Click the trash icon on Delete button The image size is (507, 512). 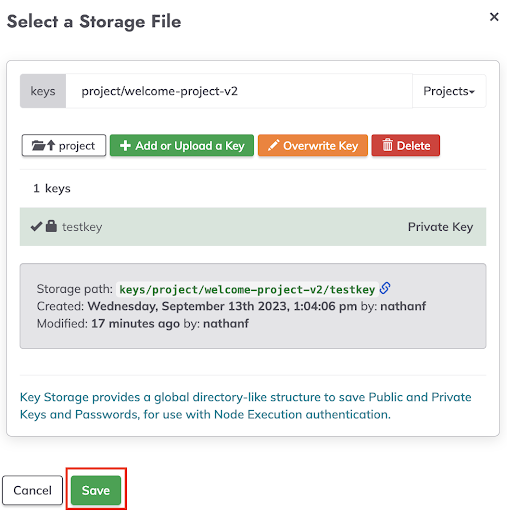click(387, 145)
